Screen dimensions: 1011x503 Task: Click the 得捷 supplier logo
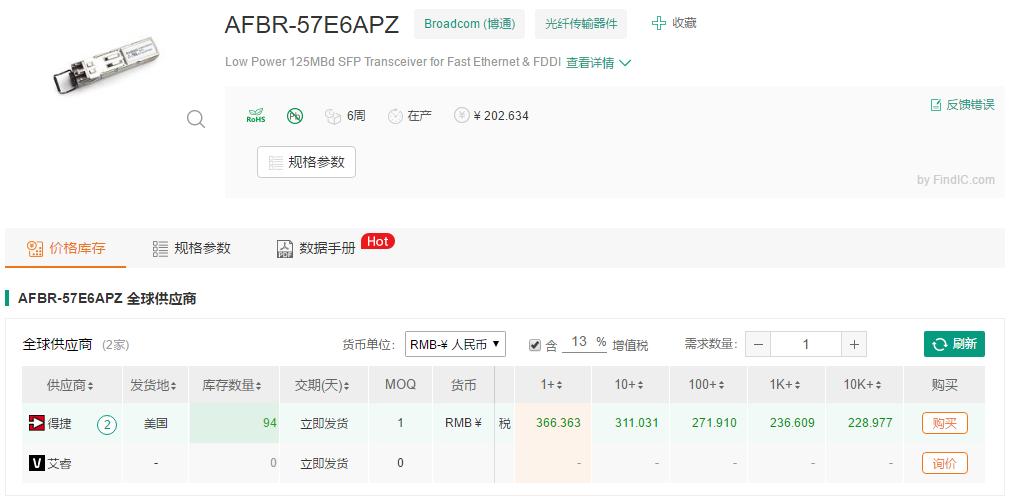(37, 423)
